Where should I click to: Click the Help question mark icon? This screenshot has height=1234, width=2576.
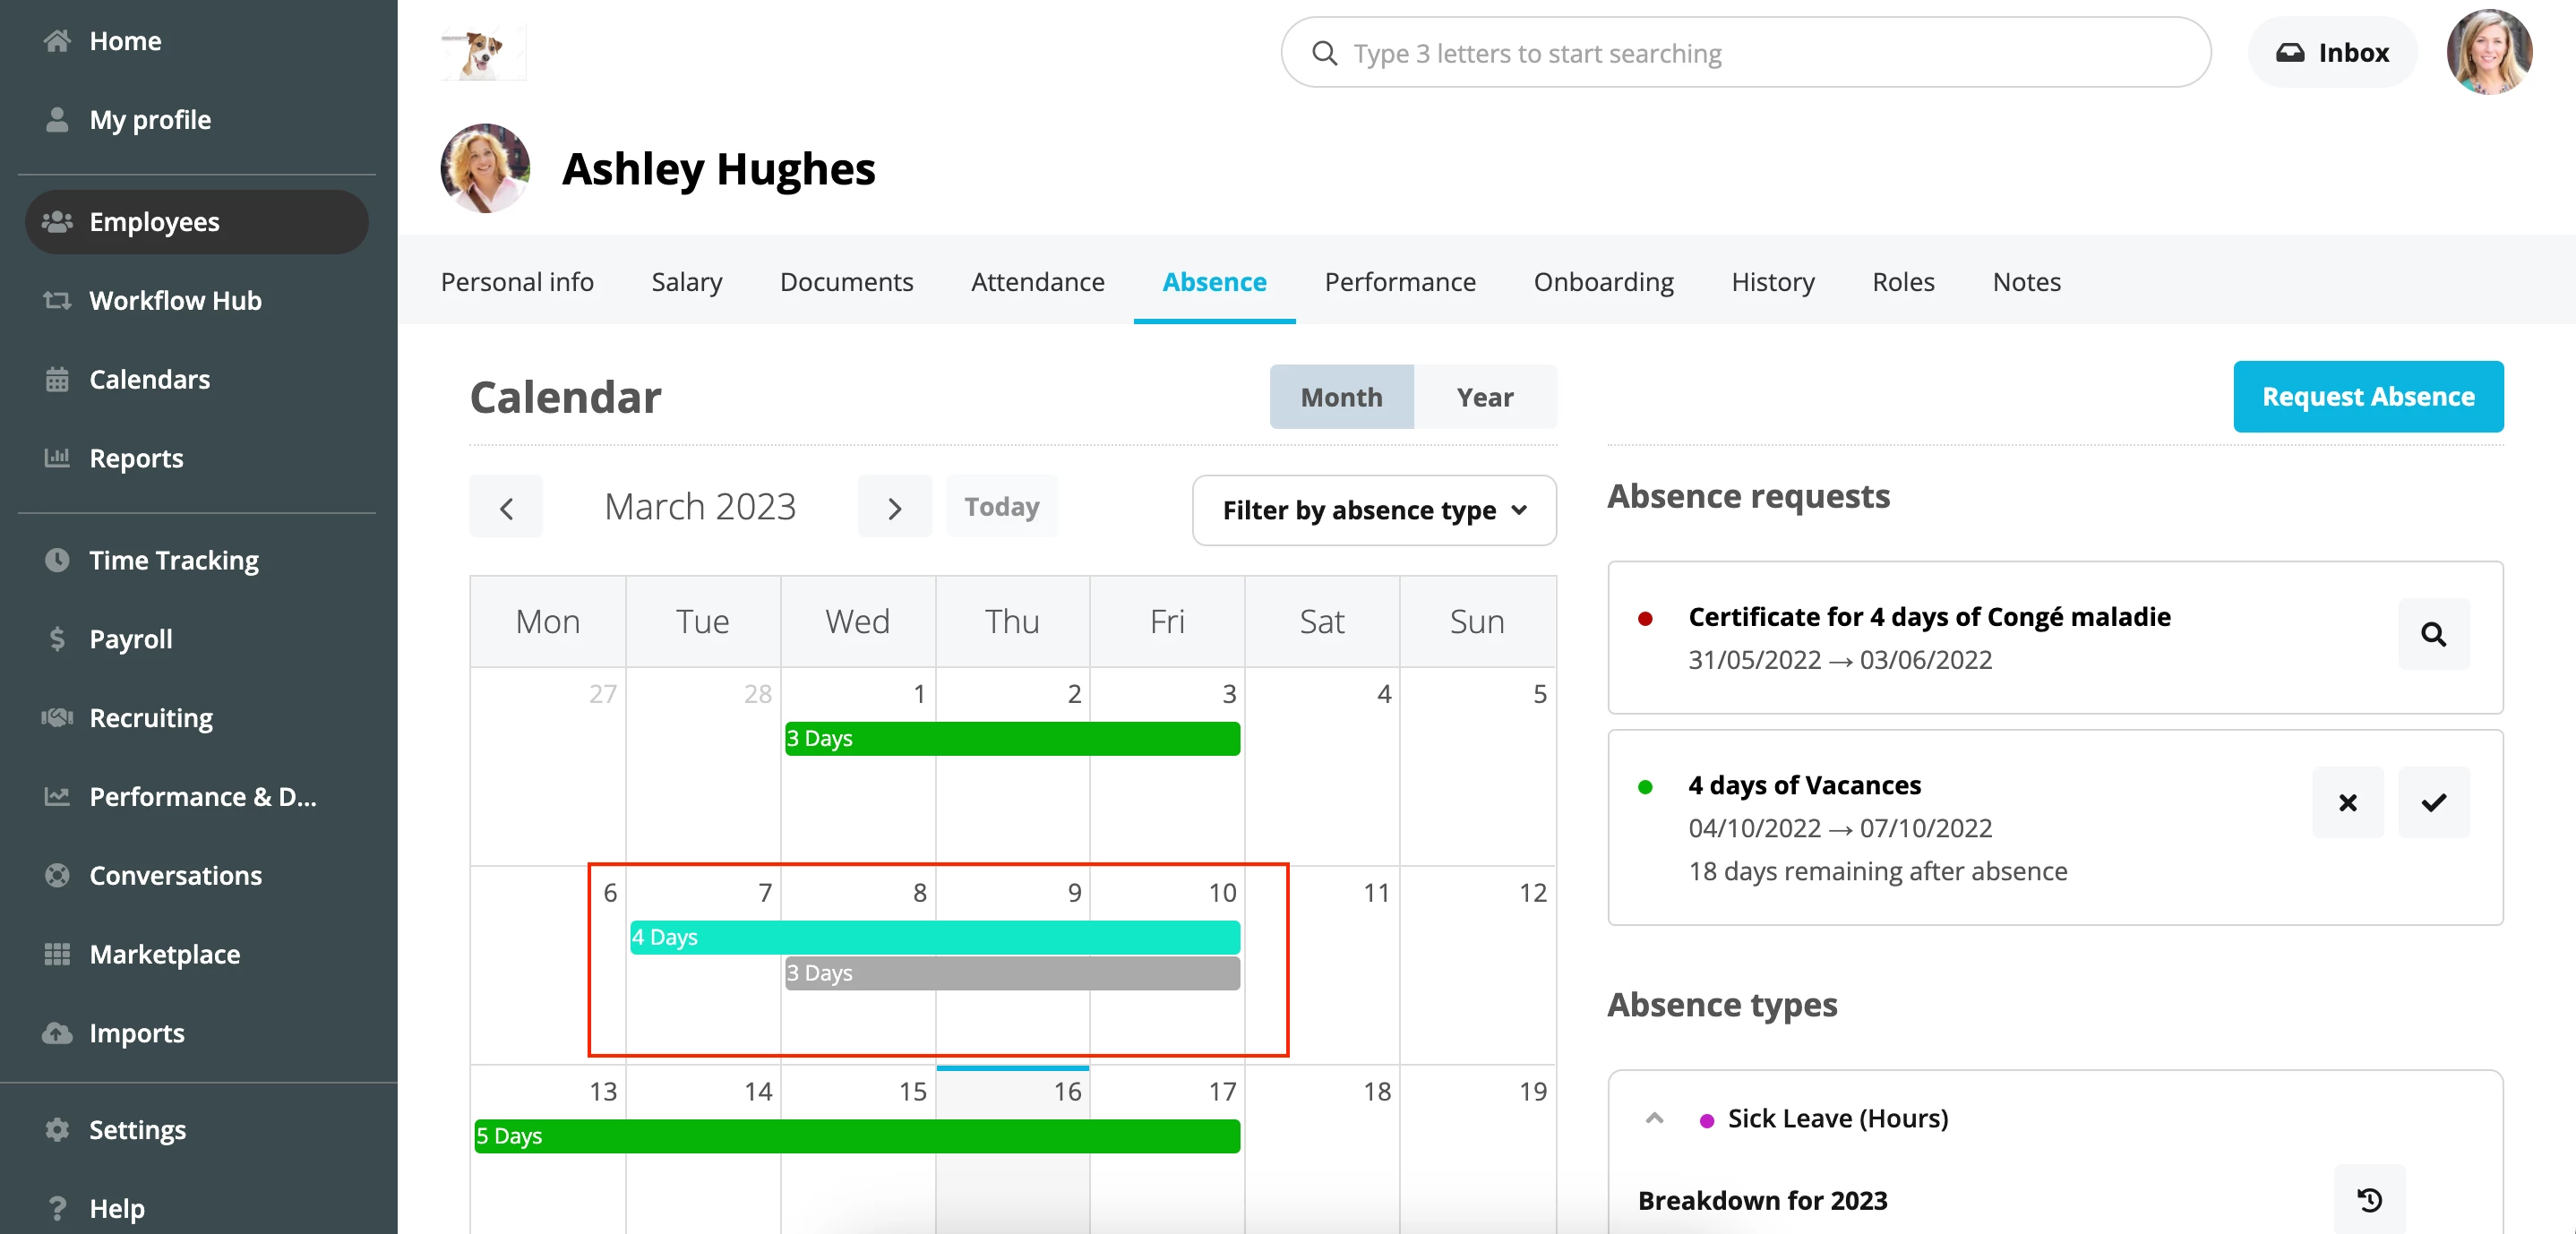pos(57,1209)
